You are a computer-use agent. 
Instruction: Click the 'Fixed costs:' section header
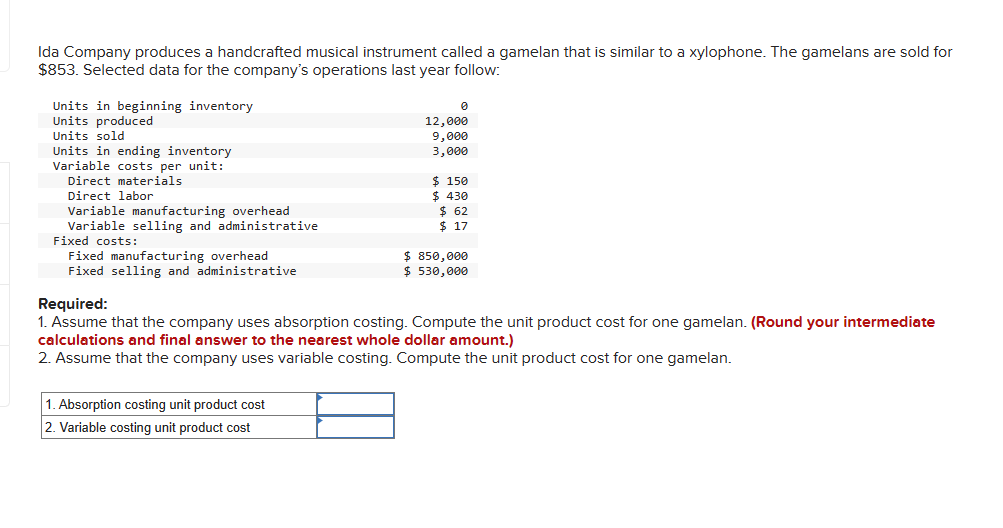coord(95,241)
